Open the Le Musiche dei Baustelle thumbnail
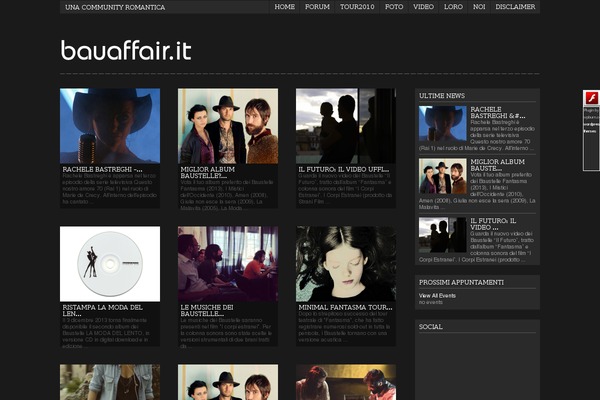The width and height of the screenshot is (600, 400). pyautogui.click(x=228, y=264)
